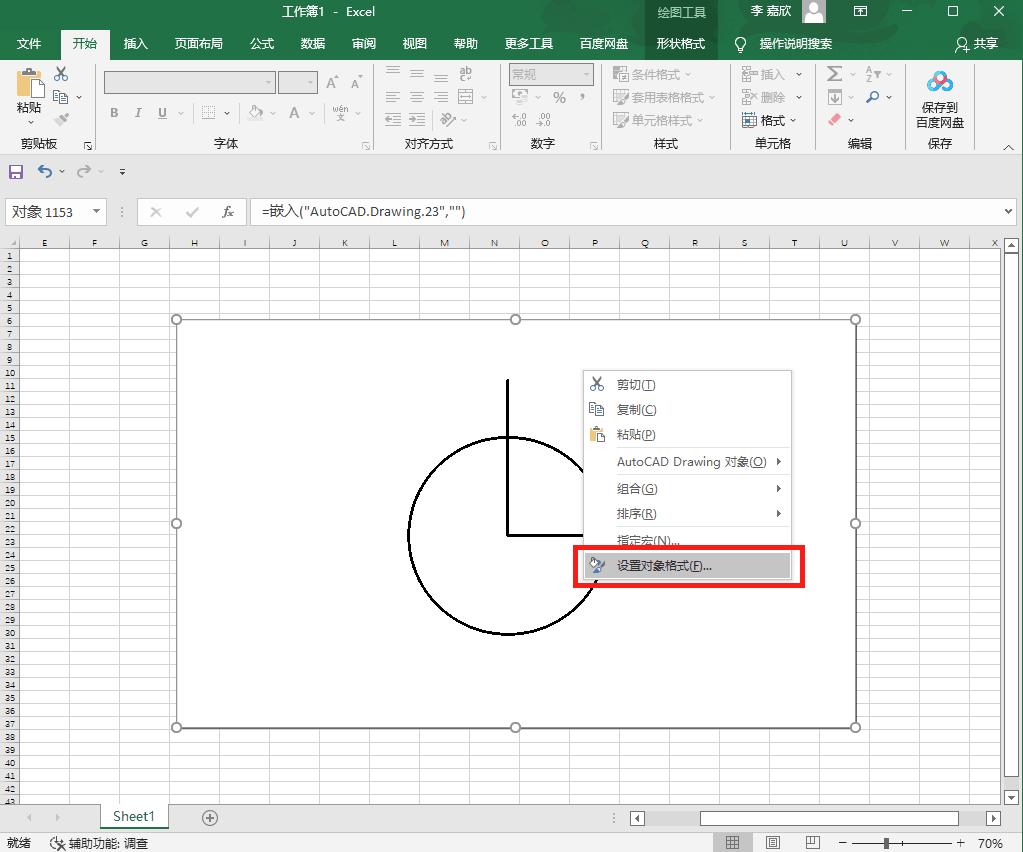
Task: Click the 共享 button at top right
Action: click(x=977, y=44)
